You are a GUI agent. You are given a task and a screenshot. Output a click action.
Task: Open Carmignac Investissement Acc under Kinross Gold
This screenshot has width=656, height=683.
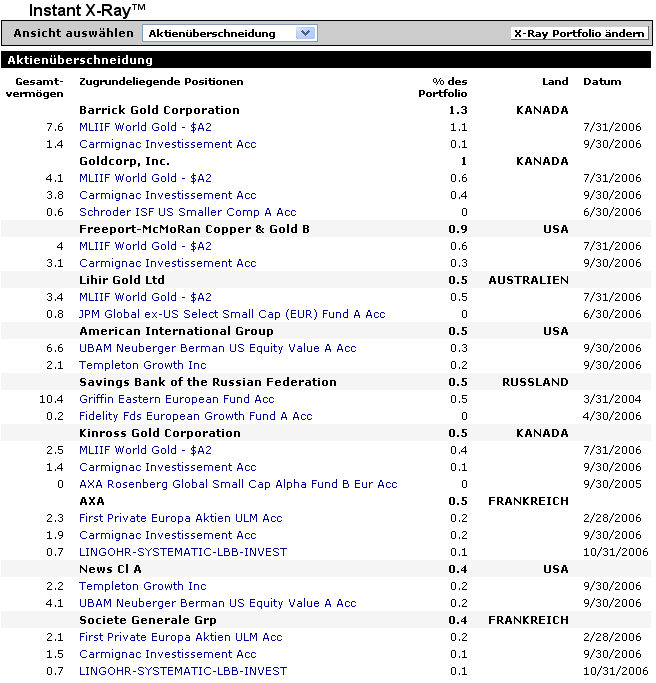[x=168, y=467]
